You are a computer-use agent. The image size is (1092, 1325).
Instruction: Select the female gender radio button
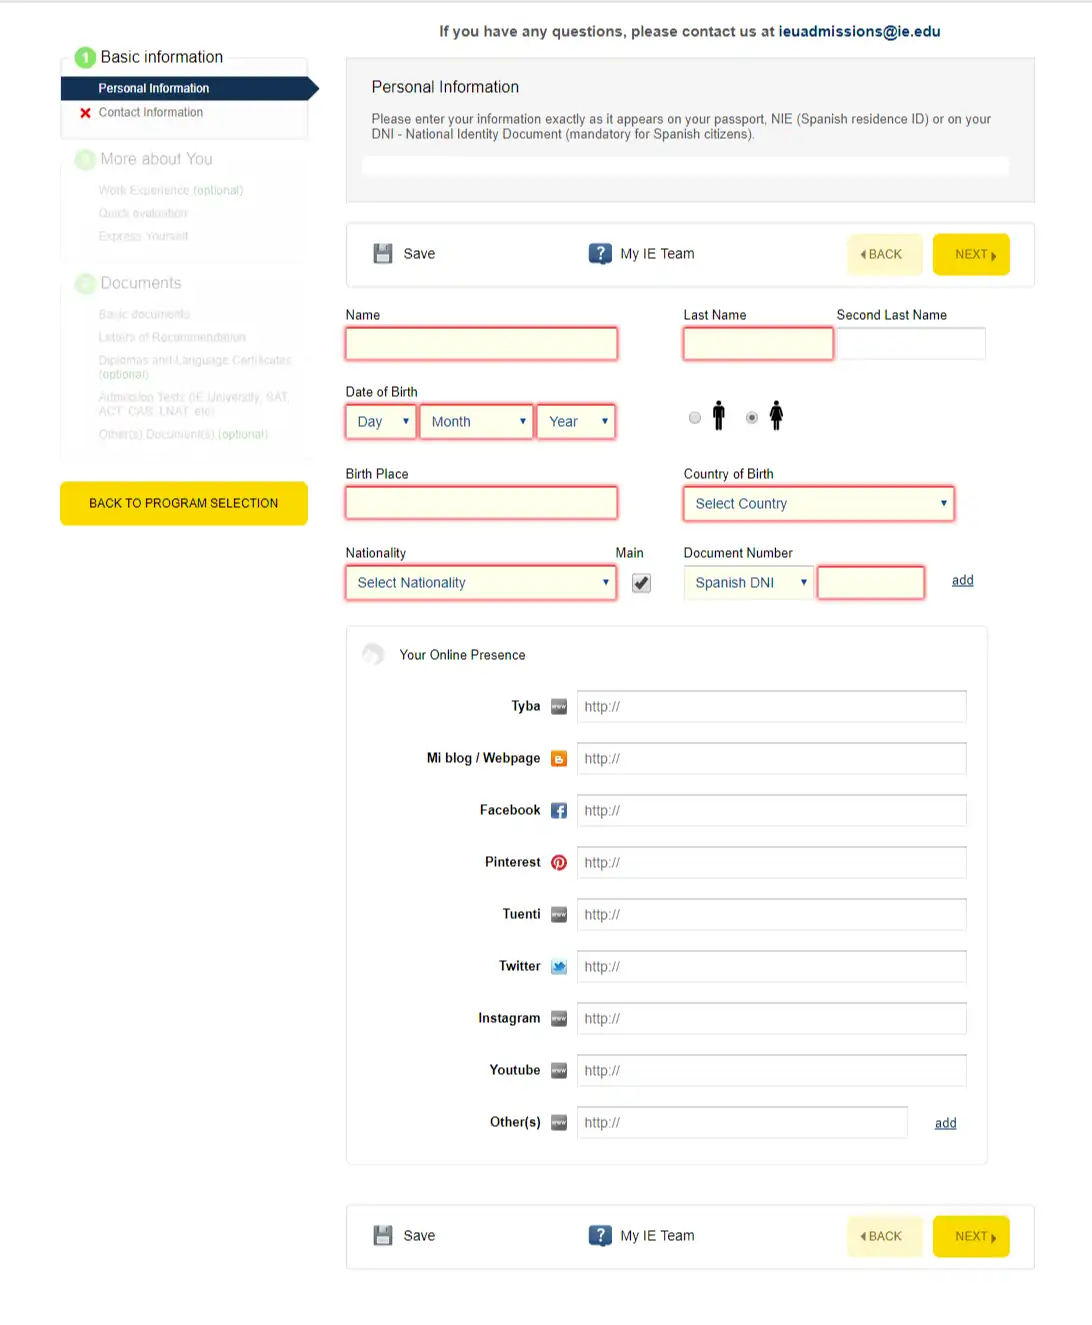[x=752, y=418]
